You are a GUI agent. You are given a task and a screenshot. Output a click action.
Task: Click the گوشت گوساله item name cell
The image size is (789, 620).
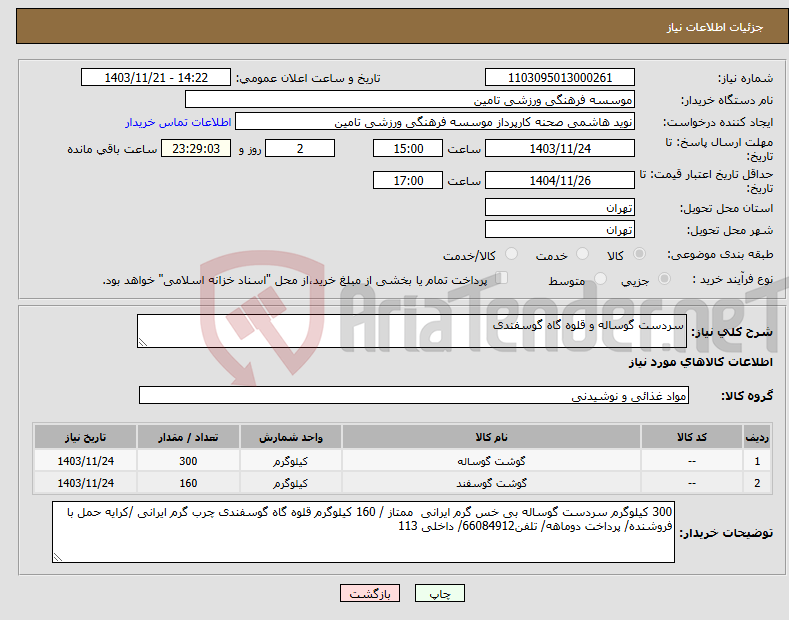(491, 461)
